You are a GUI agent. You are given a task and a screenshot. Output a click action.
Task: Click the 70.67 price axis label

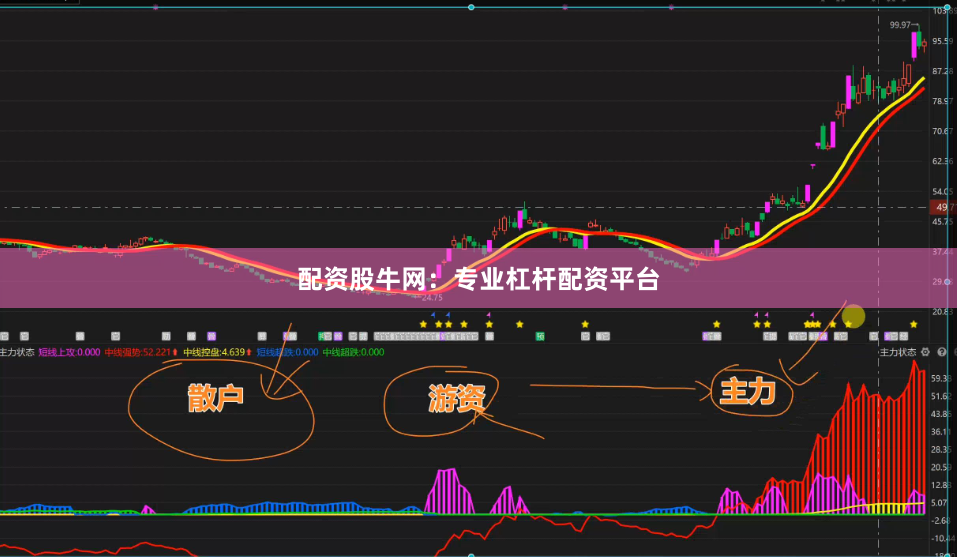tap(943, 131)
